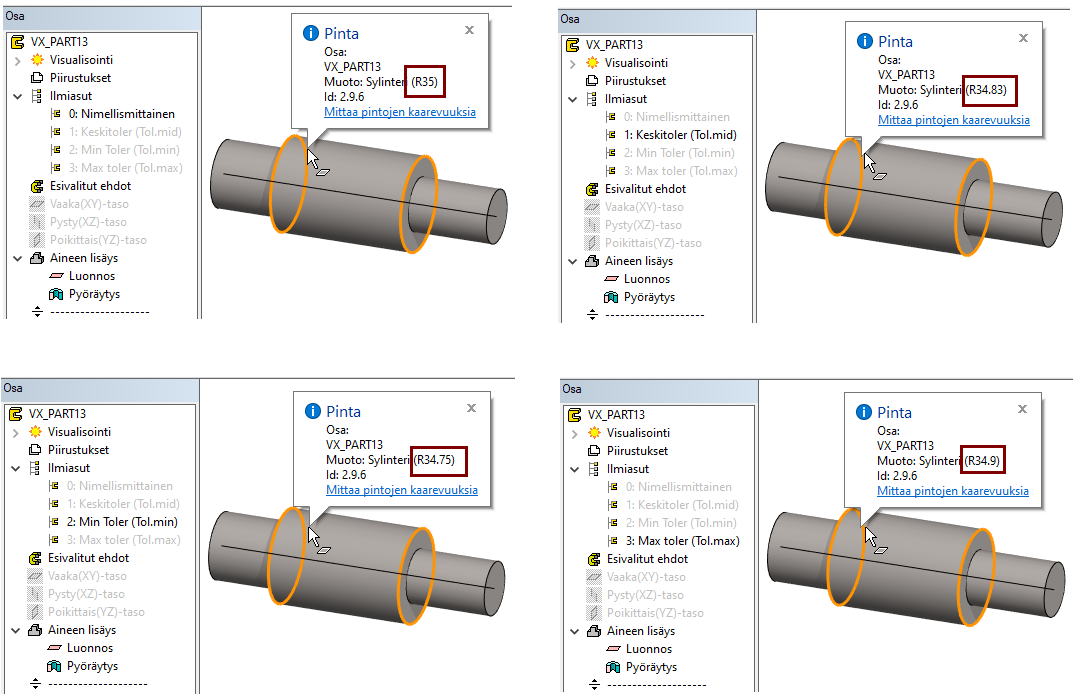This screenshot has width=1084, height=694.
Task: Click the Esivalitut ehdot icon in the R34.83 panel
Action: 592,189
